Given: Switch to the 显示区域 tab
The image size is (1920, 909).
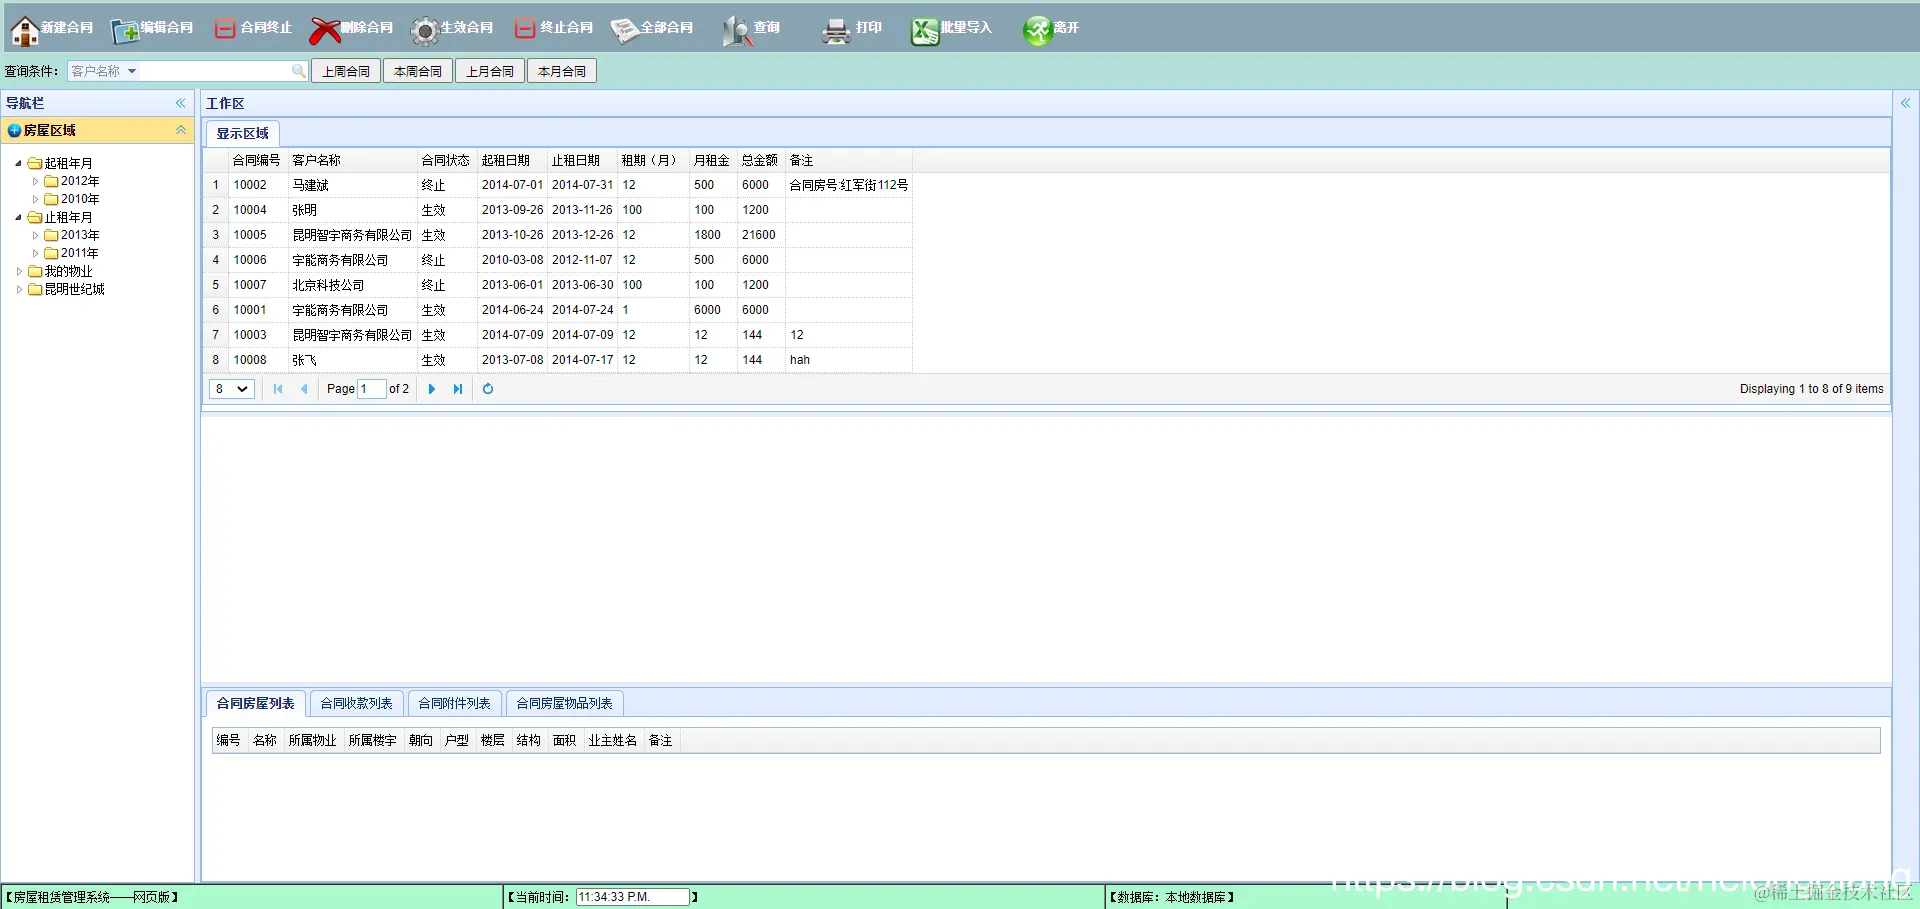Looking at the screenshot, I should [x=243, y=133].
